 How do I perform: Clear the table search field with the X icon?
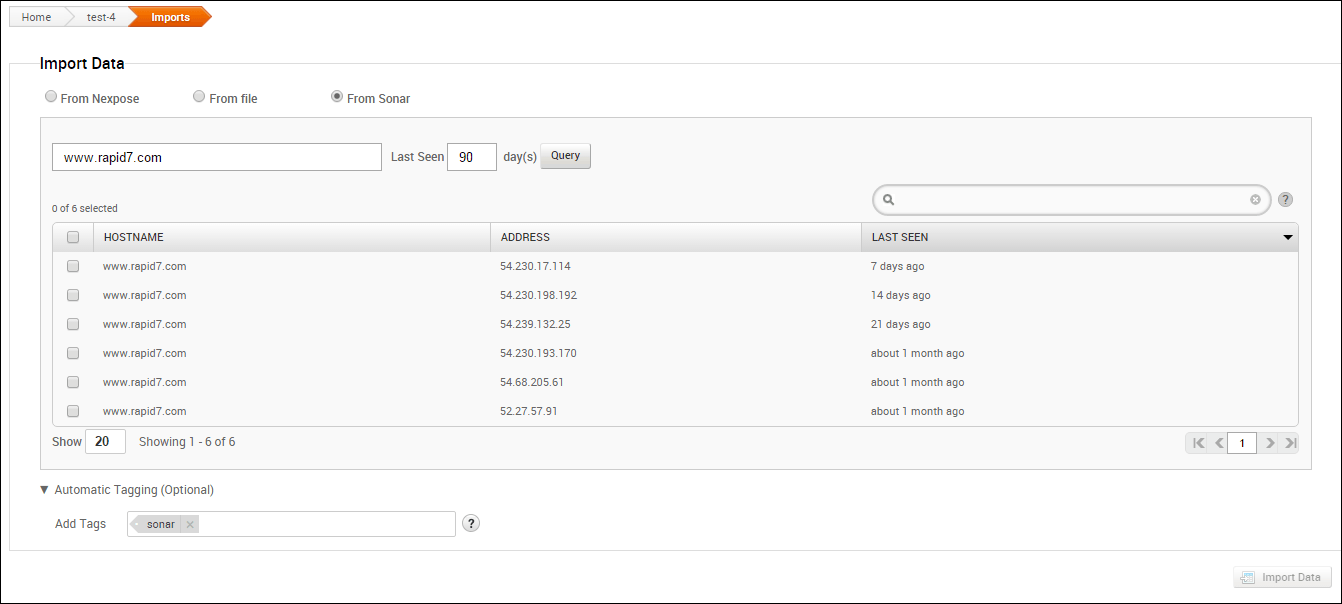1255,200
